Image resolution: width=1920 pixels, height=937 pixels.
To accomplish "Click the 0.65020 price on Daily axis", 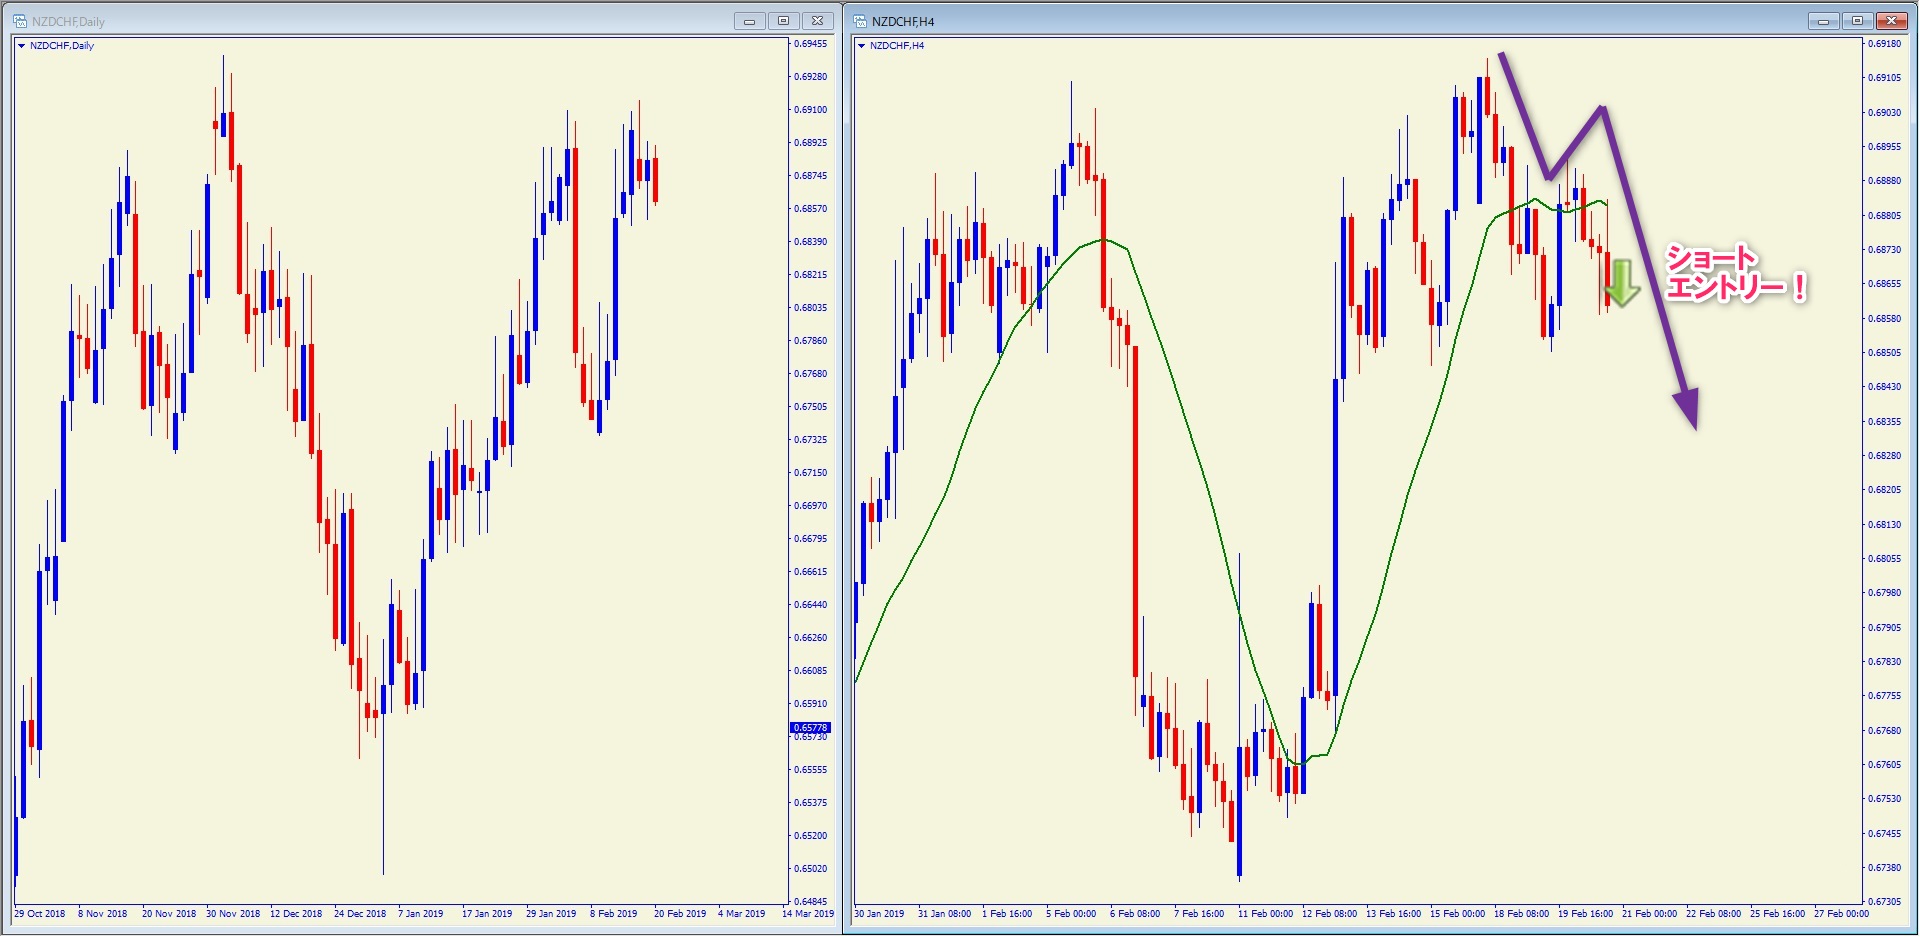I will pyautogui.click(x=811, y=869).
